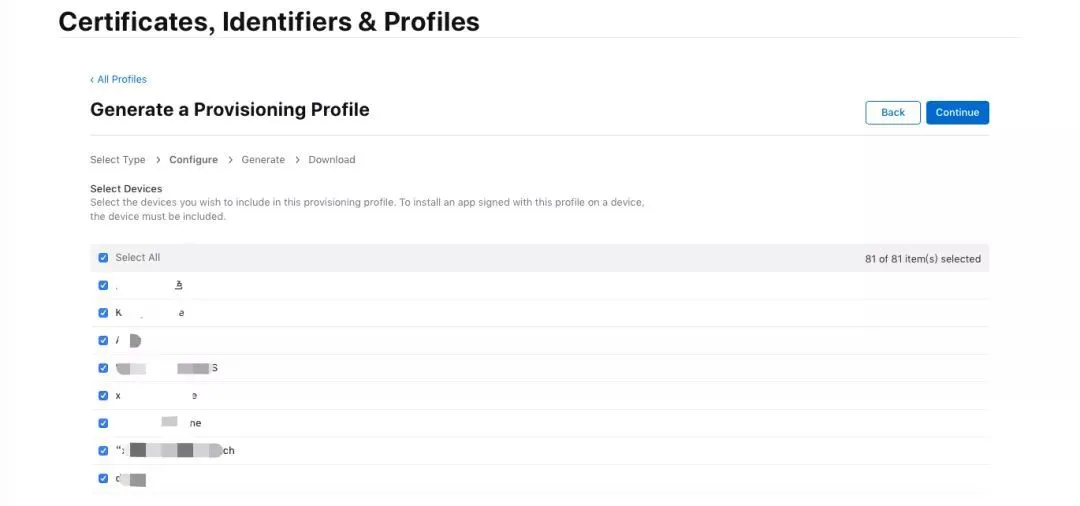Image resolution: width=1080 pixels, height=506 pixels.
Task: Toggle checkbox of device ending in "S"
Action: [103, 368]
